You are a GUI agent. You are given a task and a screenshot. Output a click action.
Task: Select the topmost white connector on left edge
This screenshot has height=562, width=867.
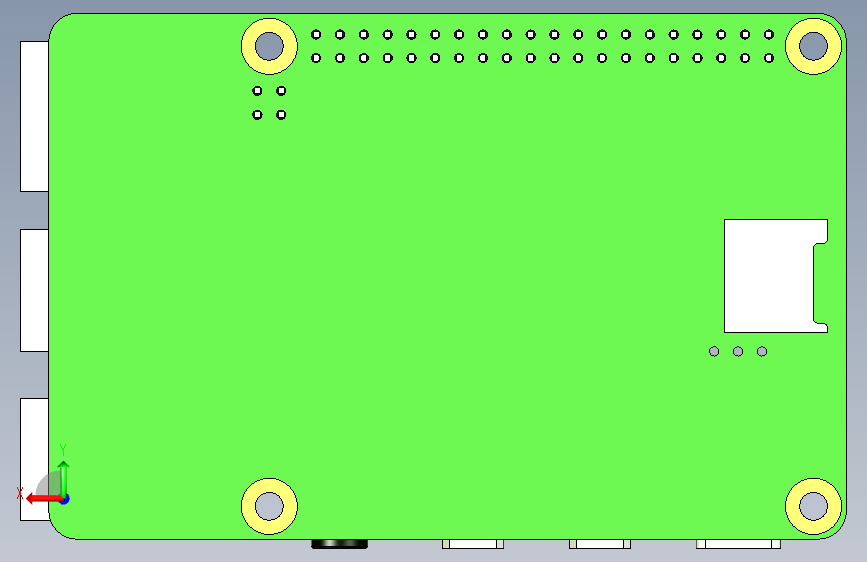(x=34, y=116)
